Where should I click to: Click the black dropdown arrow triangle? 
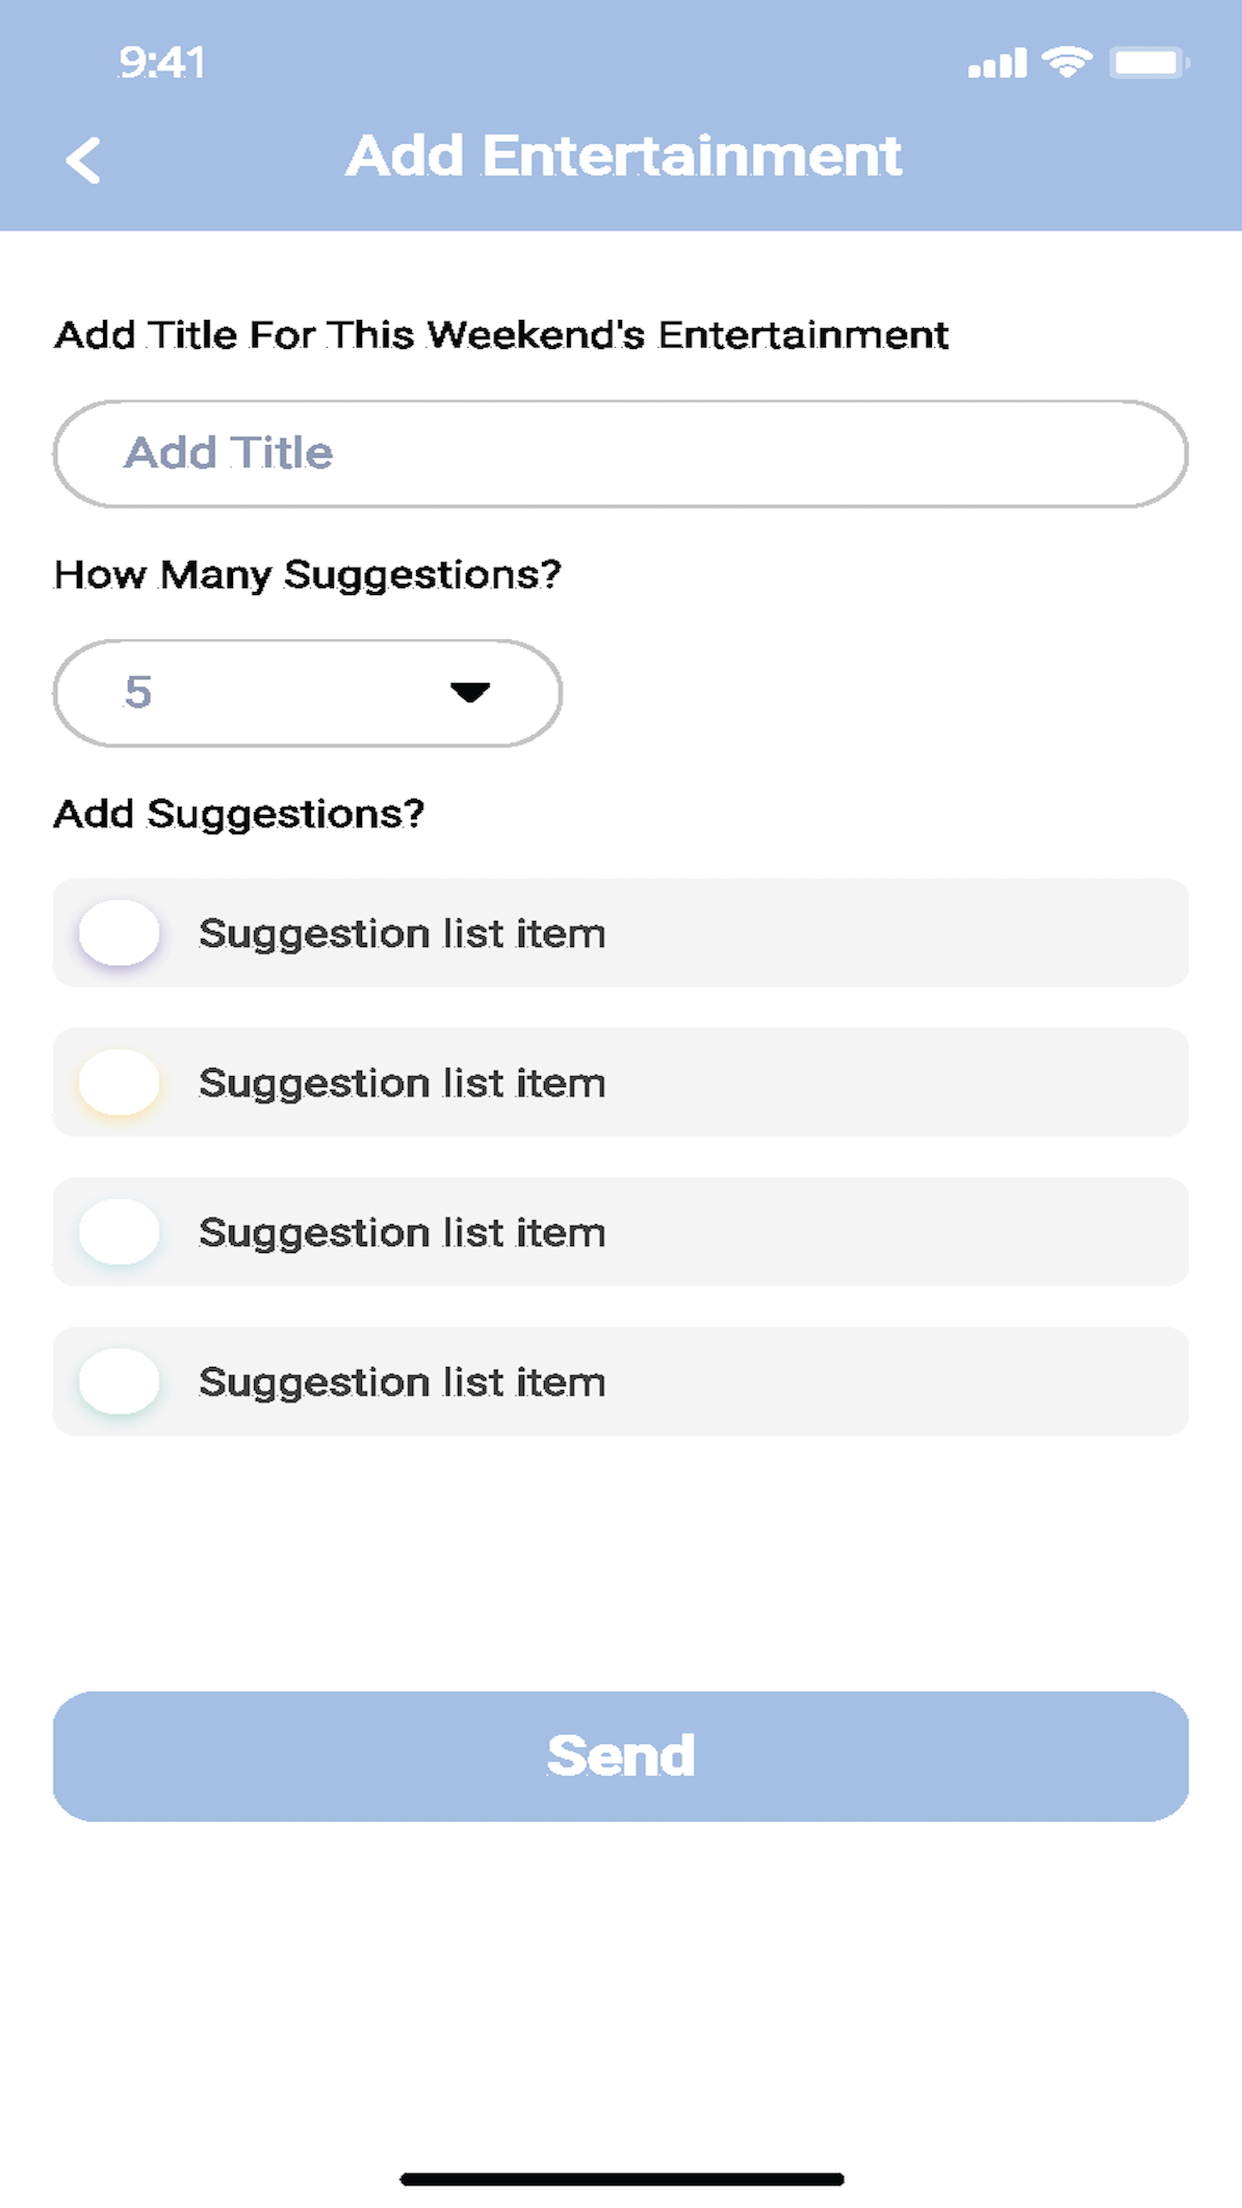(x=470, y=692)
